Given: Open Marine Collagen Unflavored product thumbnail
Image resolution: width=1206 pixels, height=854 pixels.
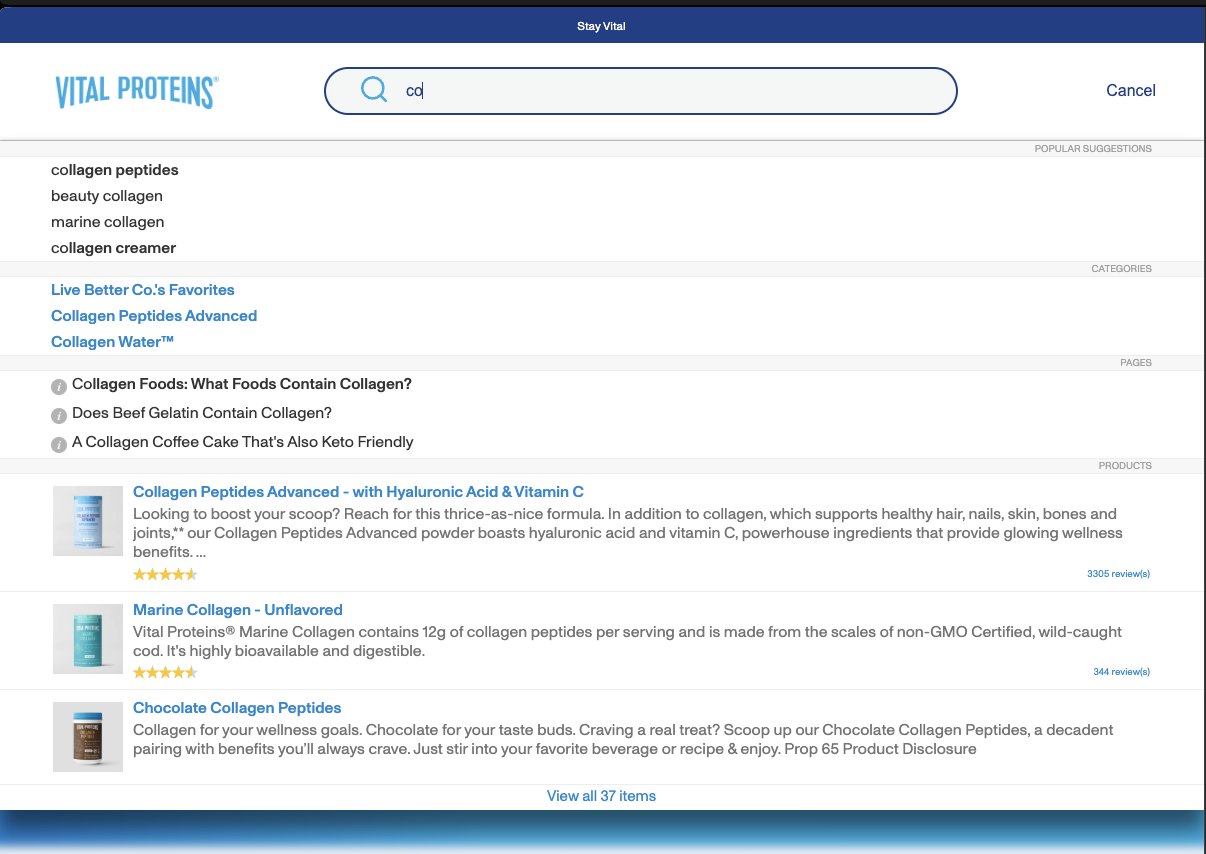Looking at the screenshot, I should (88, 639).
